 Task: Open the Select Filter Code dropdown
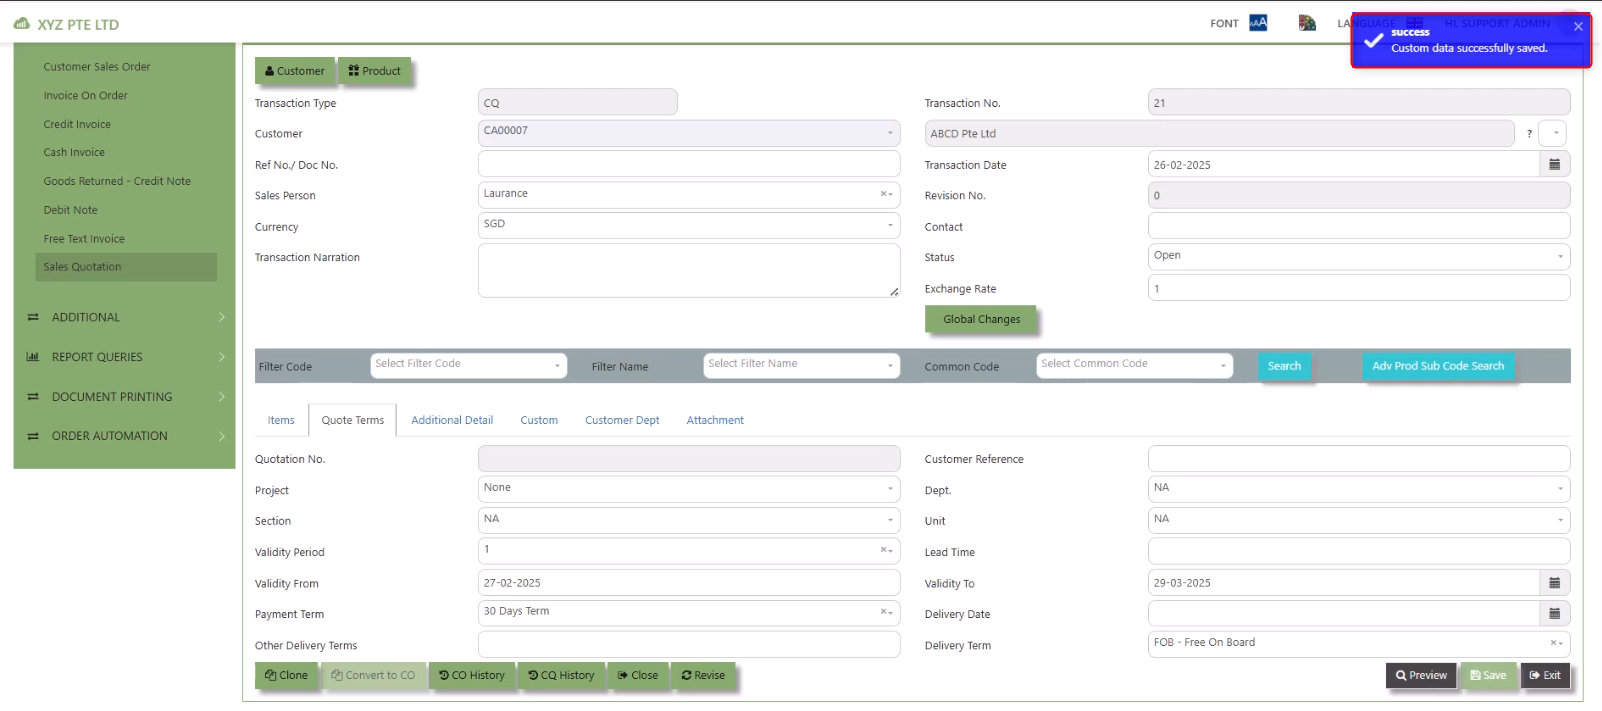[x=468, y=365]
